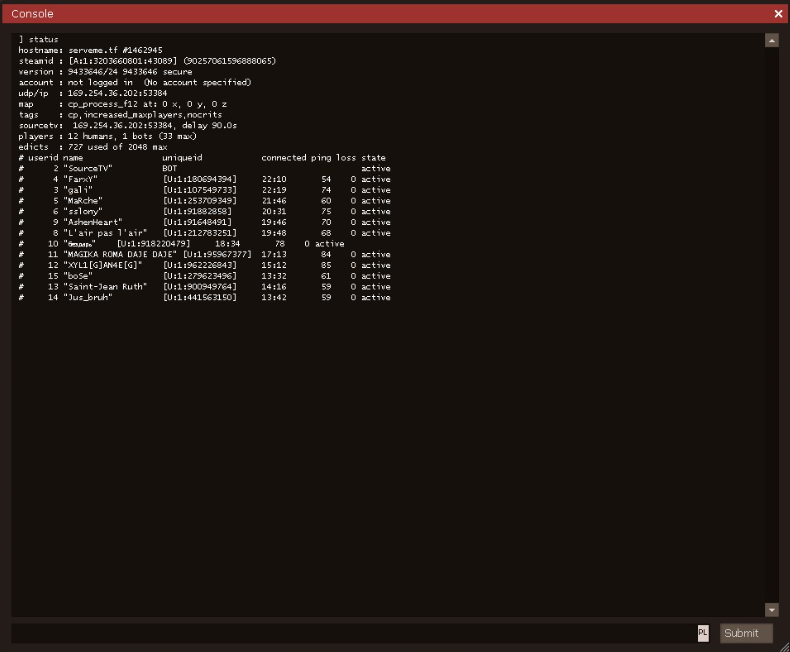The width and height of the screenshot is (790, 652).
Task: Click the player row for "Saint-Jean Ruth"
Action: [200, 287]
